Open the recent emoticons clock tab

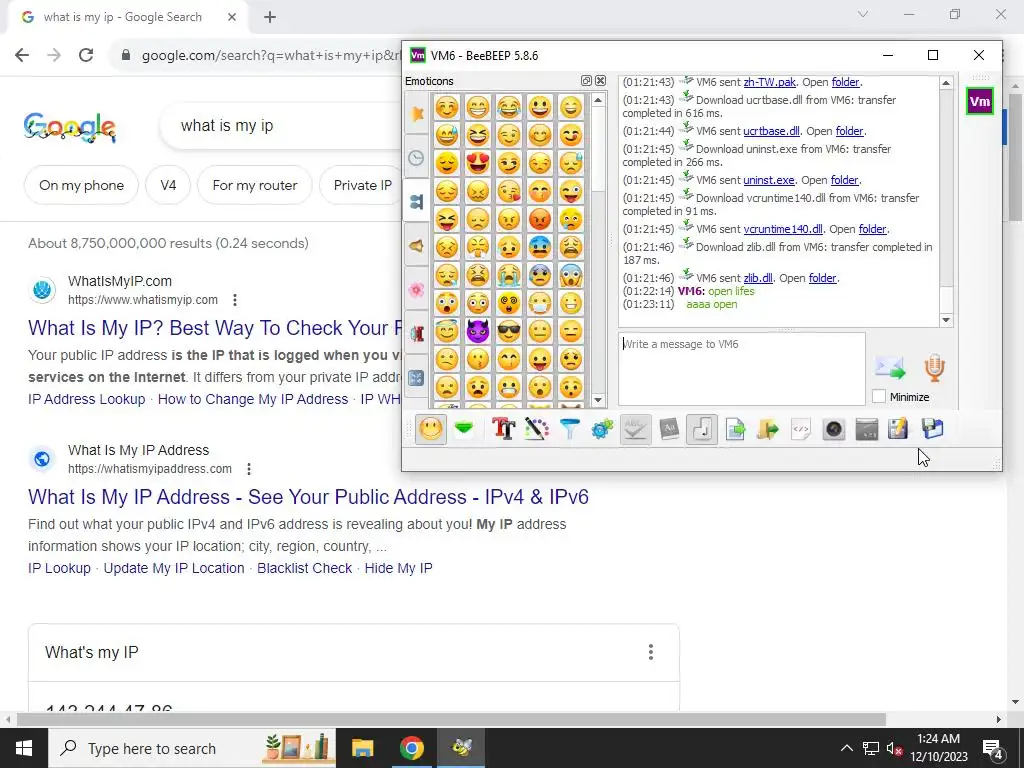[417, 157]
